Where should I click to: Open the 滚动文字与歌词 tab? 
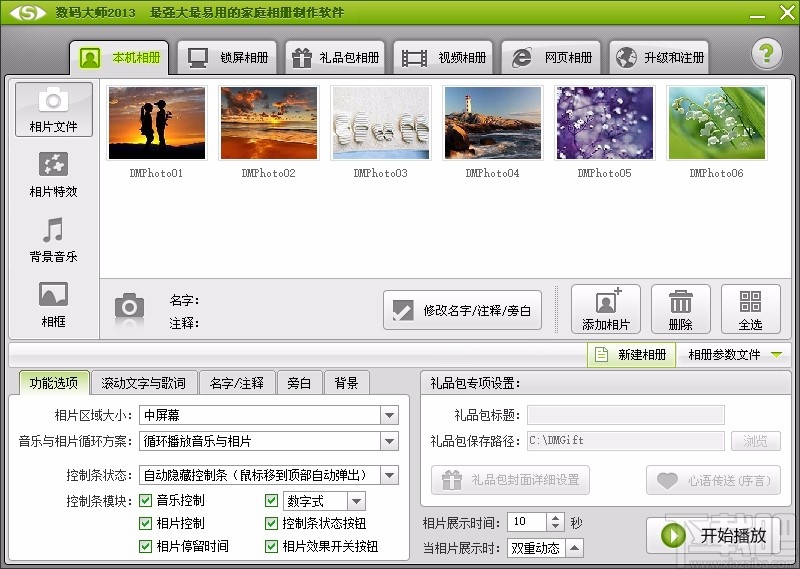pos(143,383)
